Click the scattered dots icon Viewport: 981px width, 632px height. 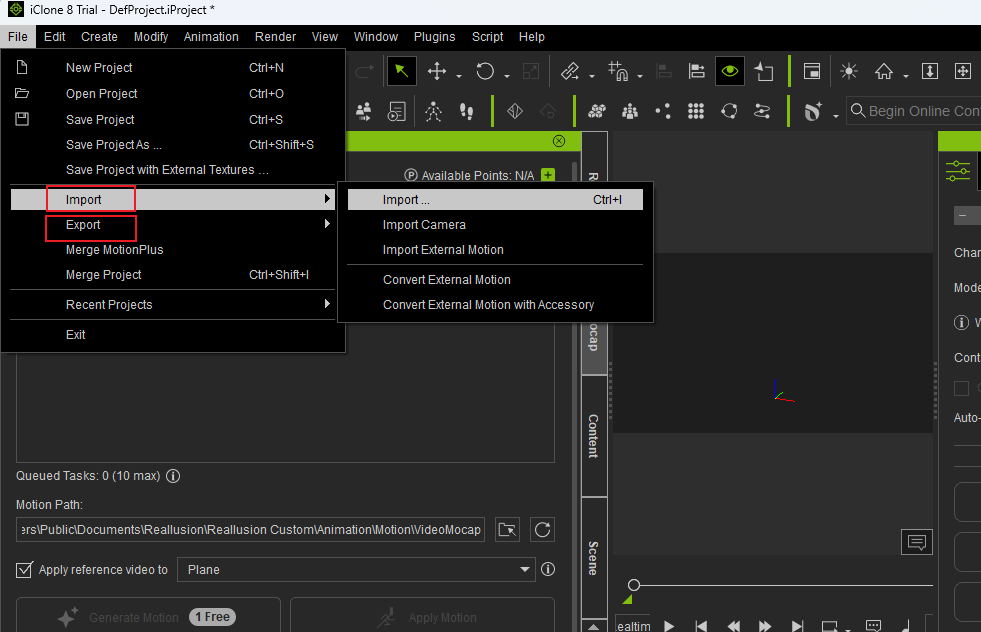[663, 111]
